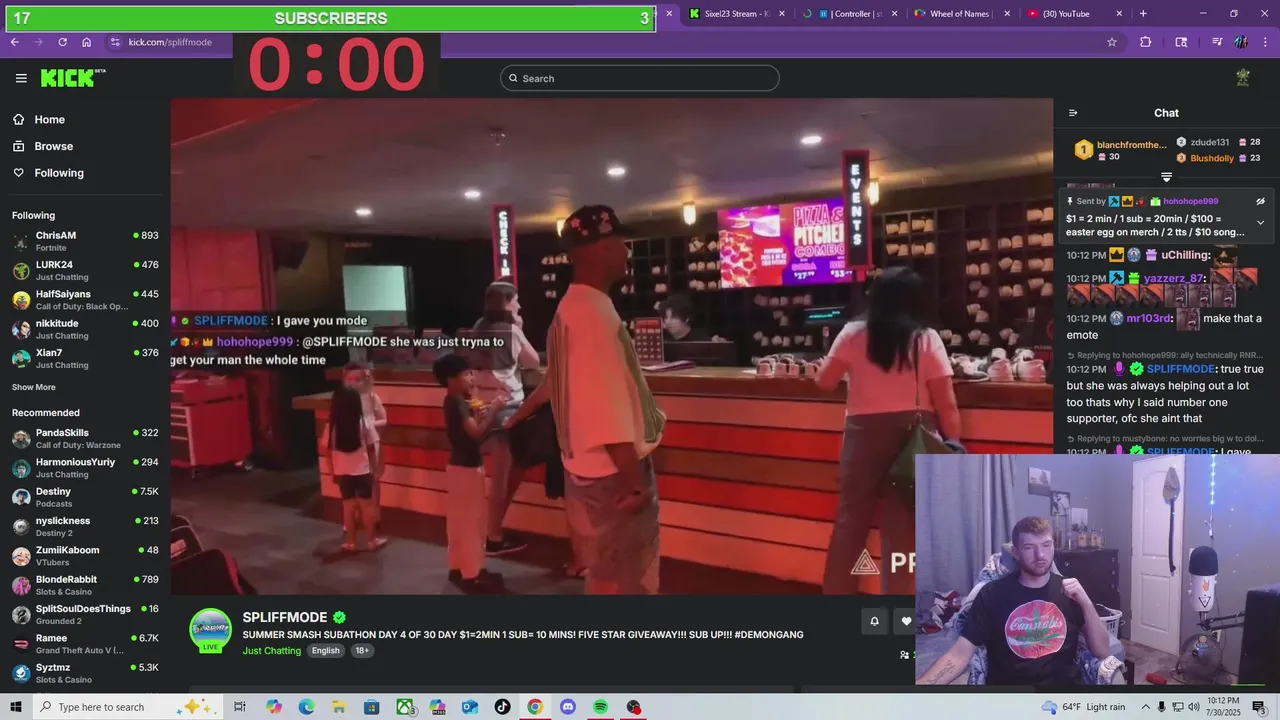This screenshot has width=1280, height=720.
Task: Bookmark page with star icon
Action: click(x=1111, y=42)
